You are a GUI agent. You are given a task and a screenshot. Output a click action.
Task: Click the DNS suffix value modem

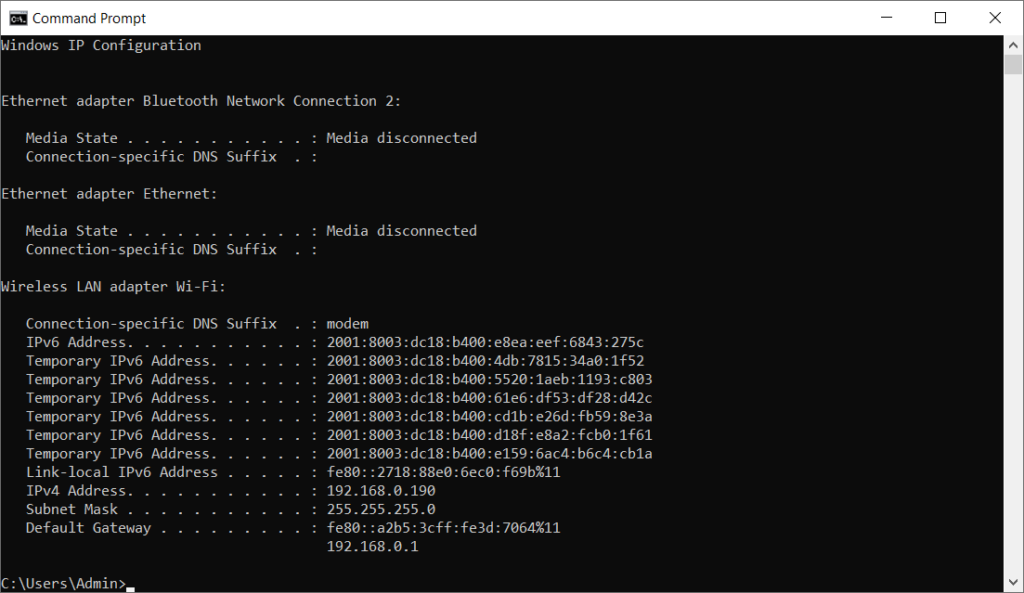click(347, 324)
